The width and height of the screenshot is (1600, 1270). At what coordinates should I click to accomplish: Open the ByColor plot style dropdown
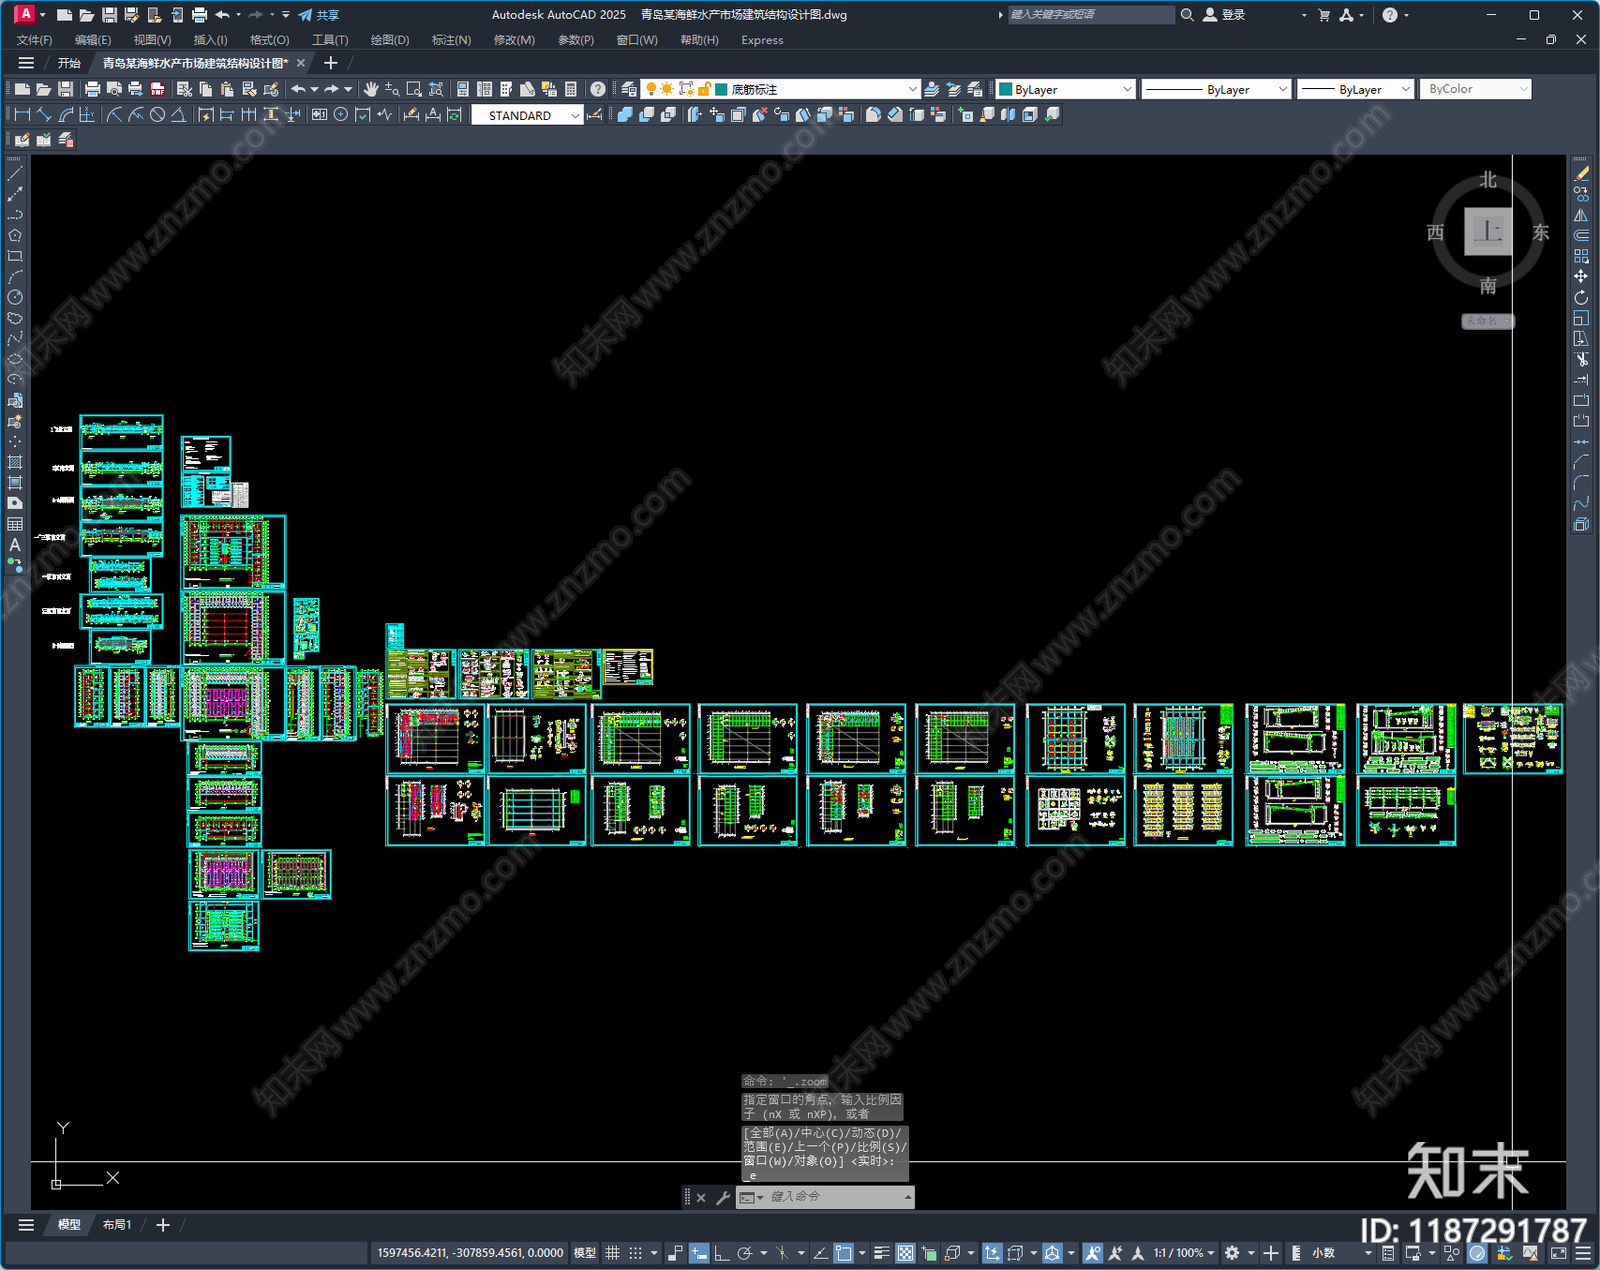pyautogui.click(x=1475, y=89)
